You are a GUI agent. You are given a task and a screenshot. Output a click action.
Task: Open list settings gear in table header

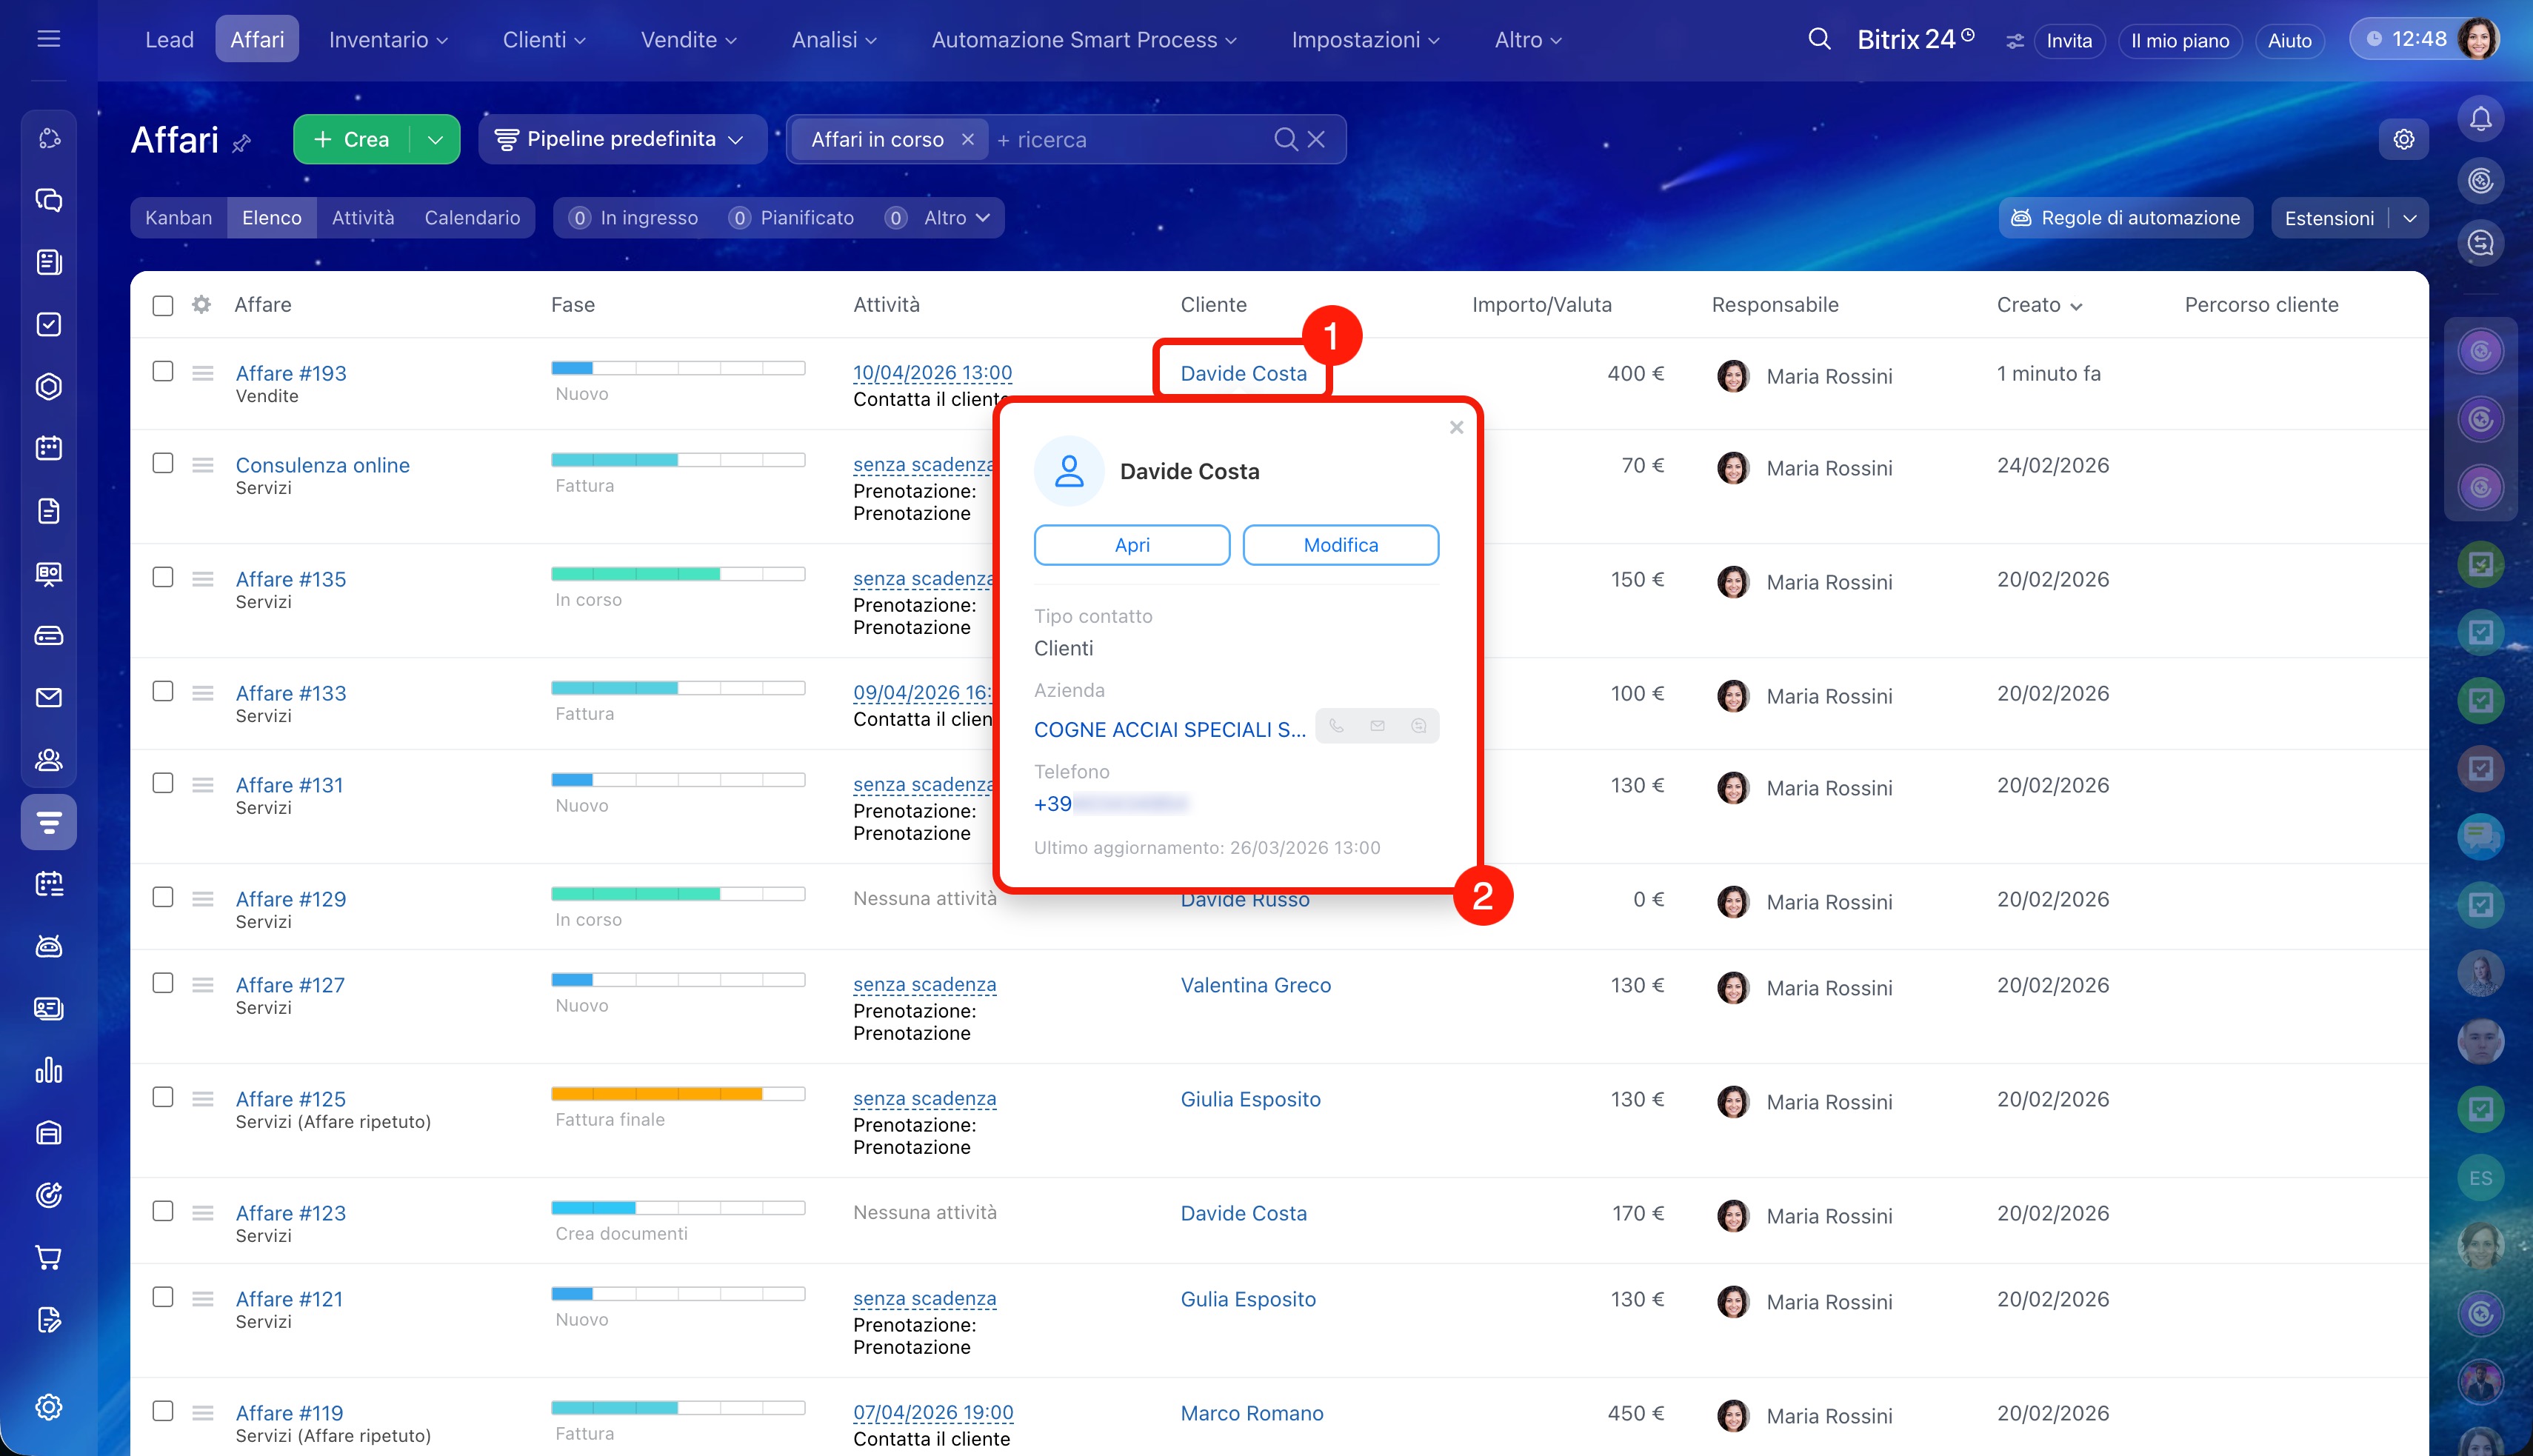(202, 305)
